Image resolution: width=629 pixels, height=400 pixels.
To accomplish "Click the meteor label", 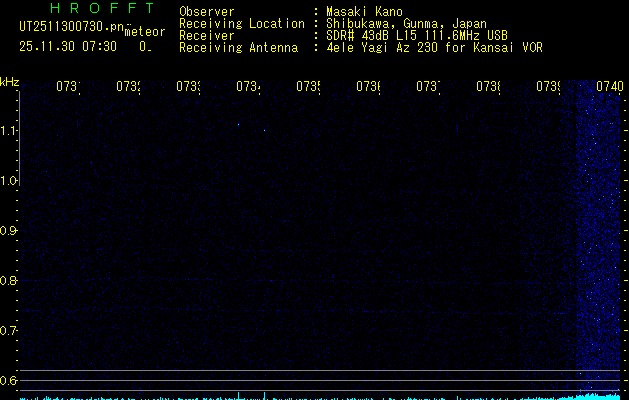I will 145,32.
